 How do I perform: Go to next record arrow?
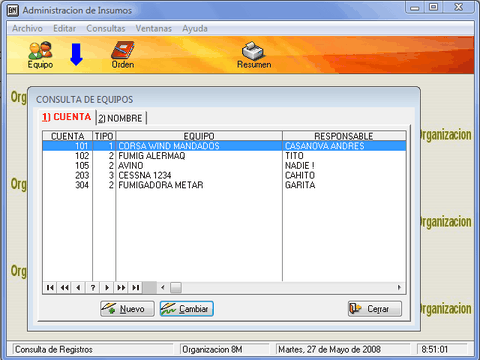point(107,287)
